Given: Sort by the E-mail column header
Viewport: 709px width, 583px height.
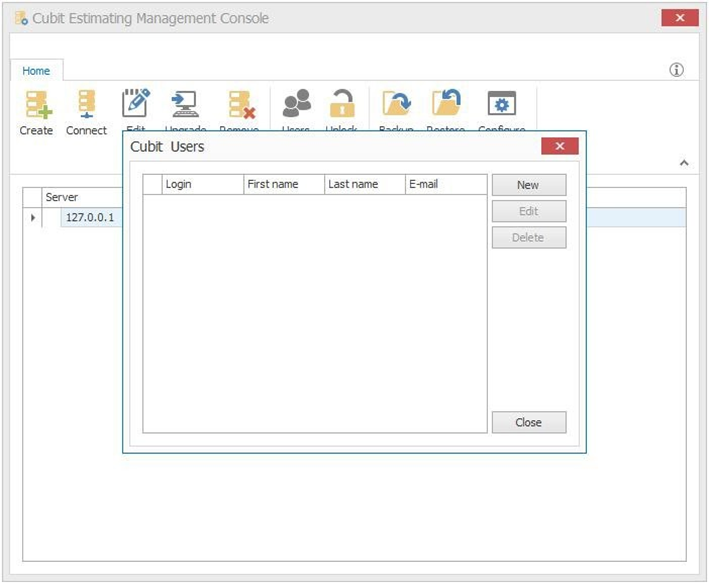Looking at the screenshot, I should tap(446, 184).
